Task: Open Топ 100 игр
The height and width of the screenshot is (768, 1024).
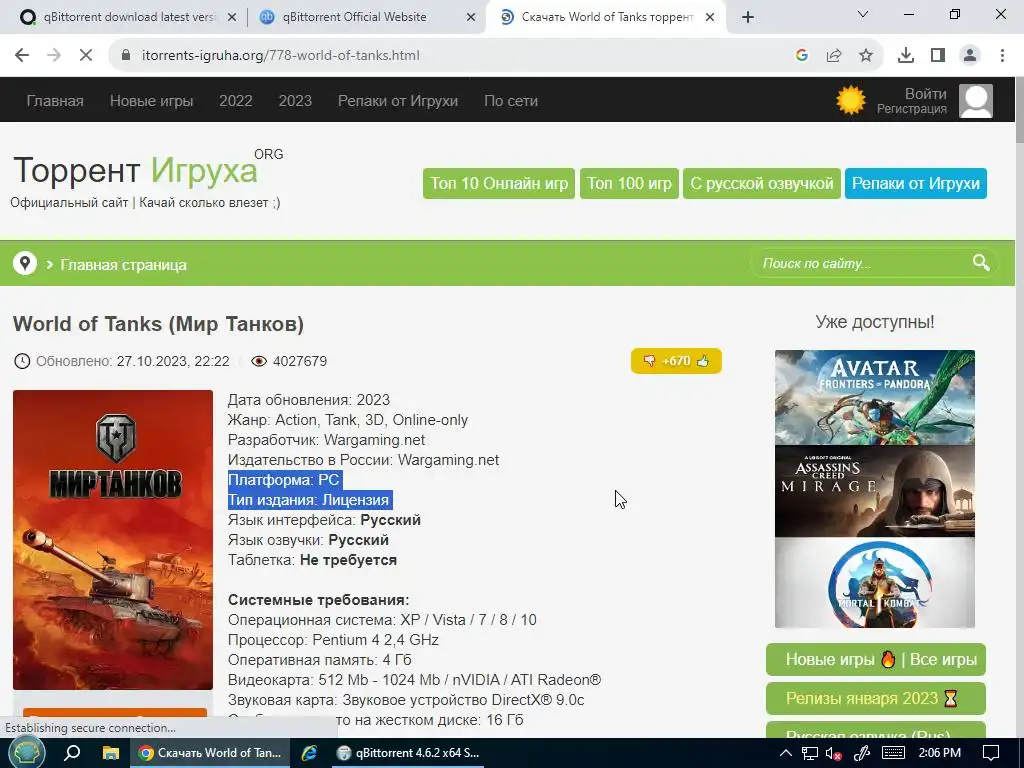Action: point(630,184)
